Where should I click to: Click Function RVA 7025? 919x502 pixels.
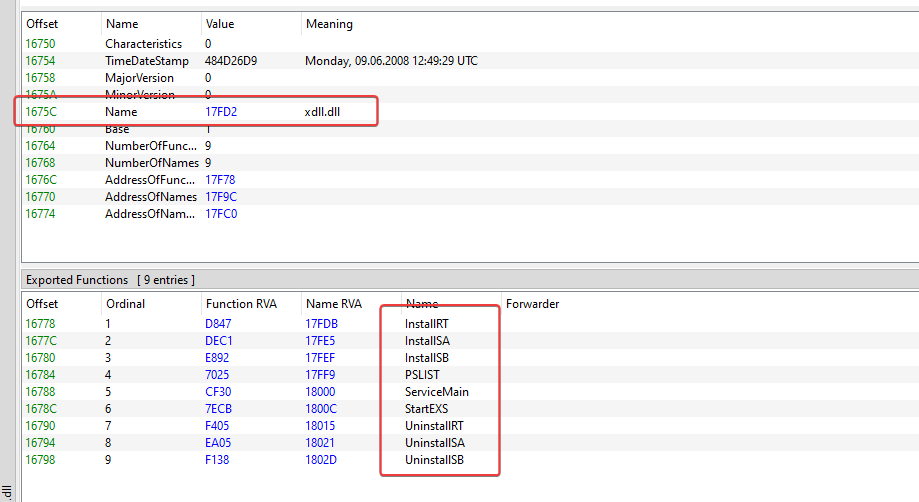tap(217, 375)
